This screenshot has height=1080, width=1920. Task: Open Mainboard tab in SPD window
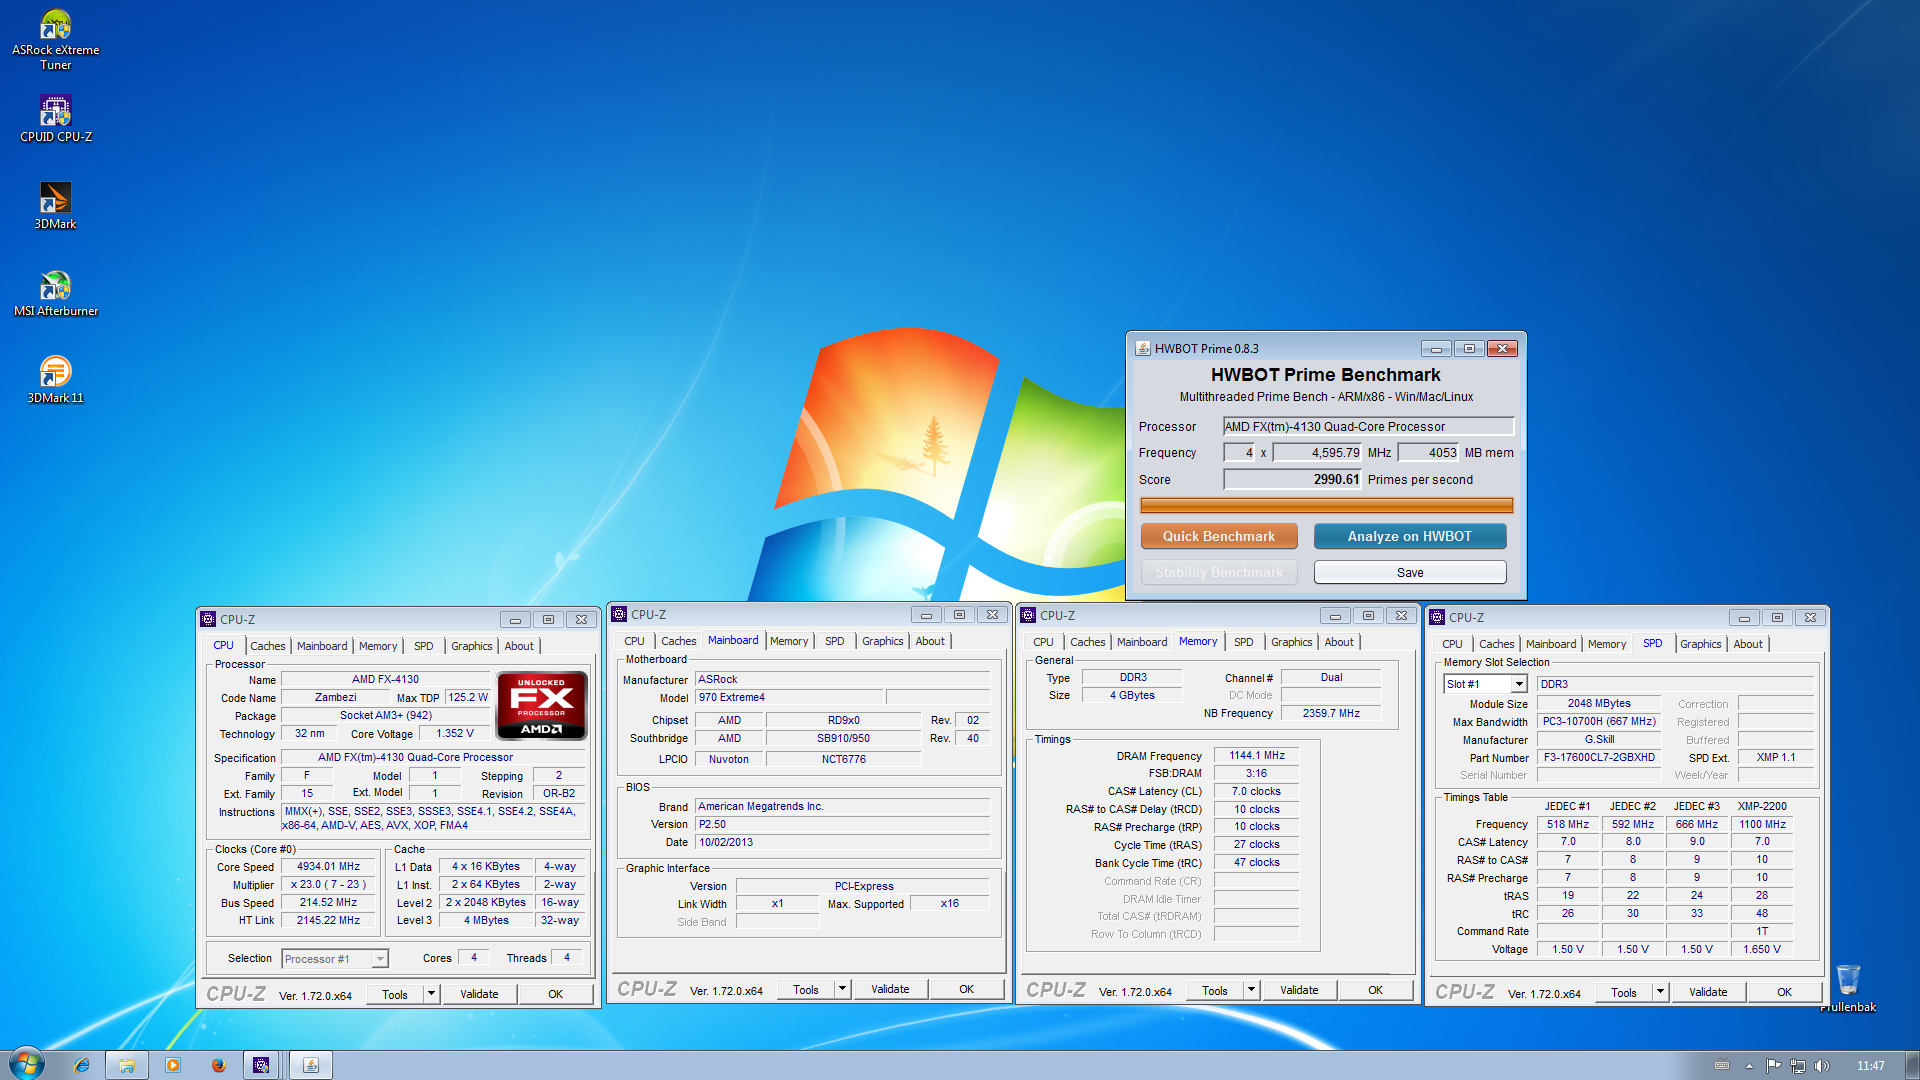tap(1551, 644)
